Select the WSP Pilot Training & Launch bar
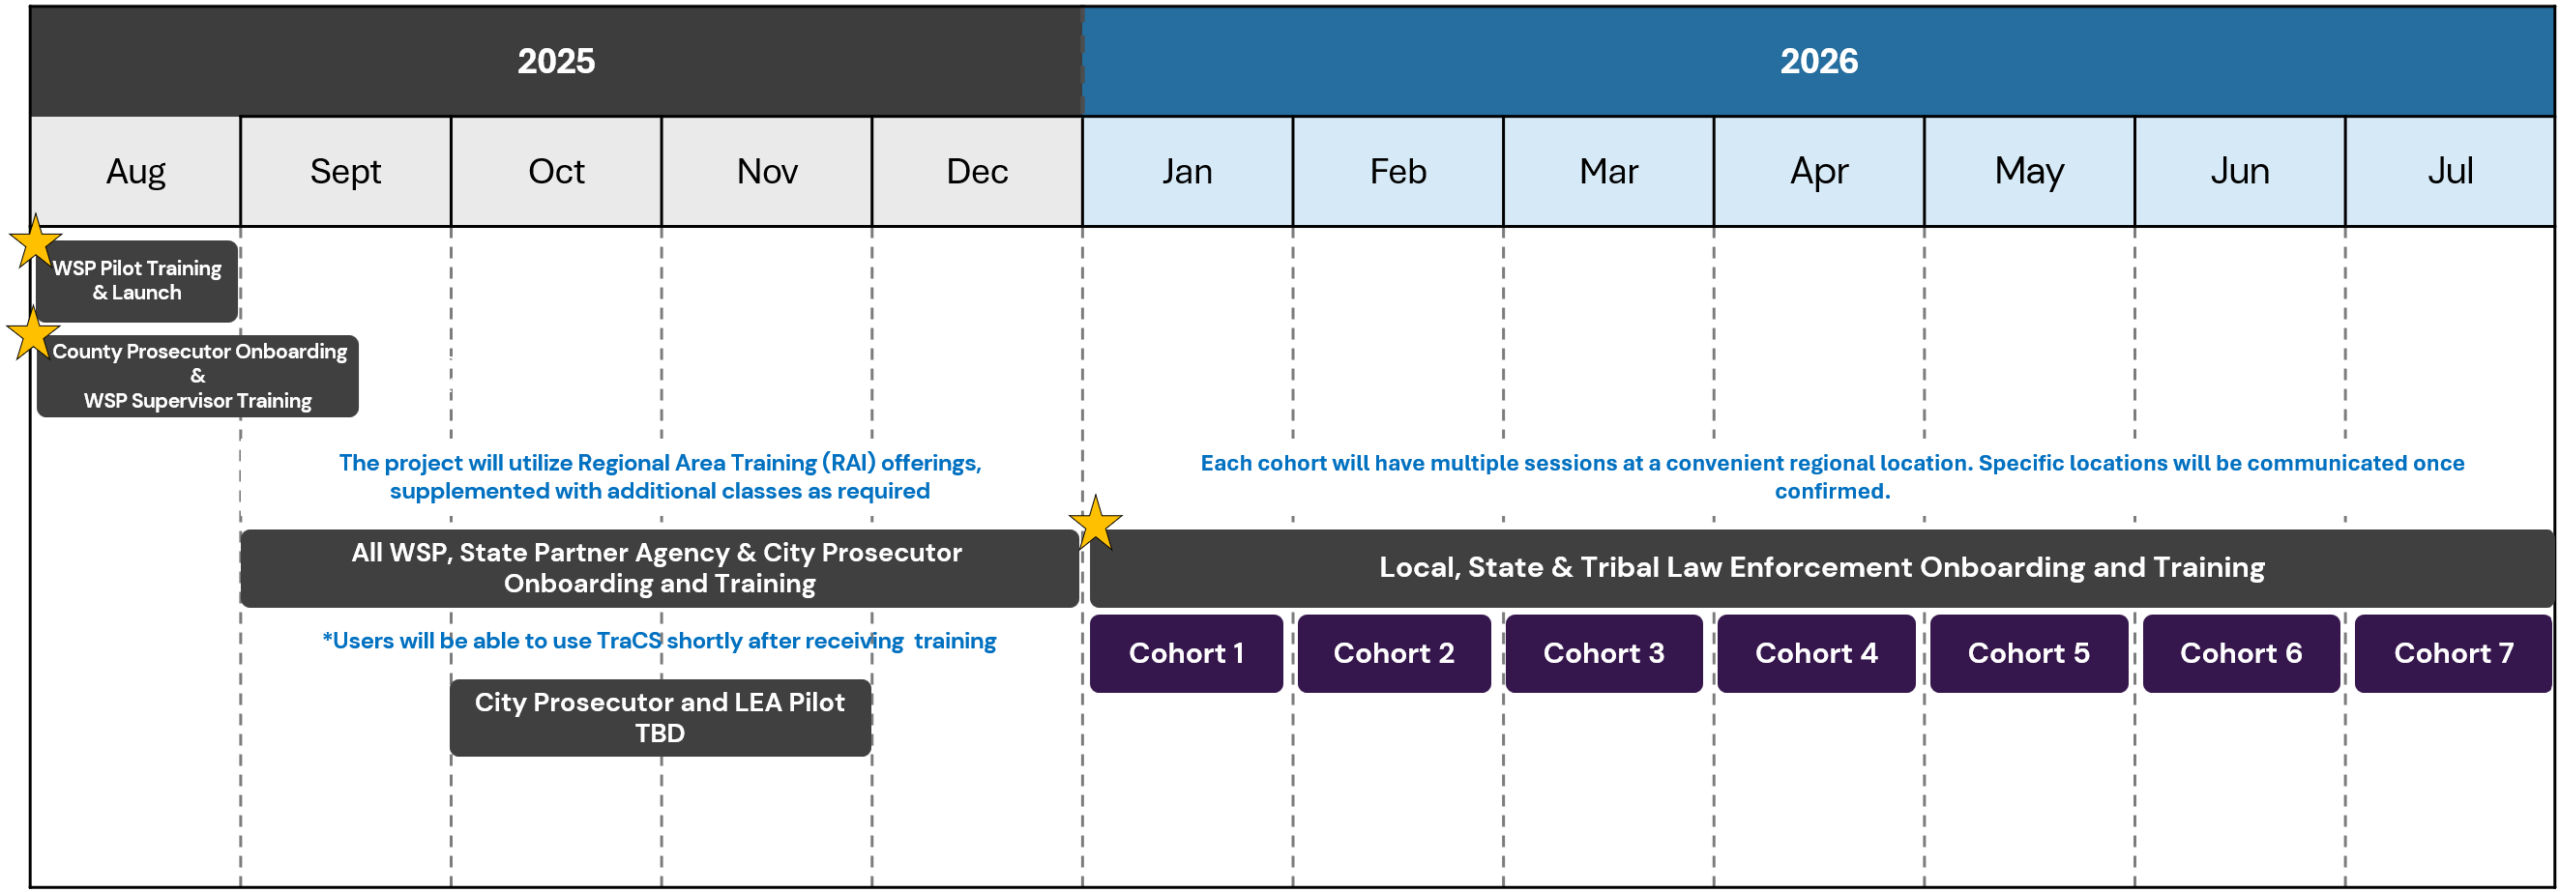 [138, 281]
